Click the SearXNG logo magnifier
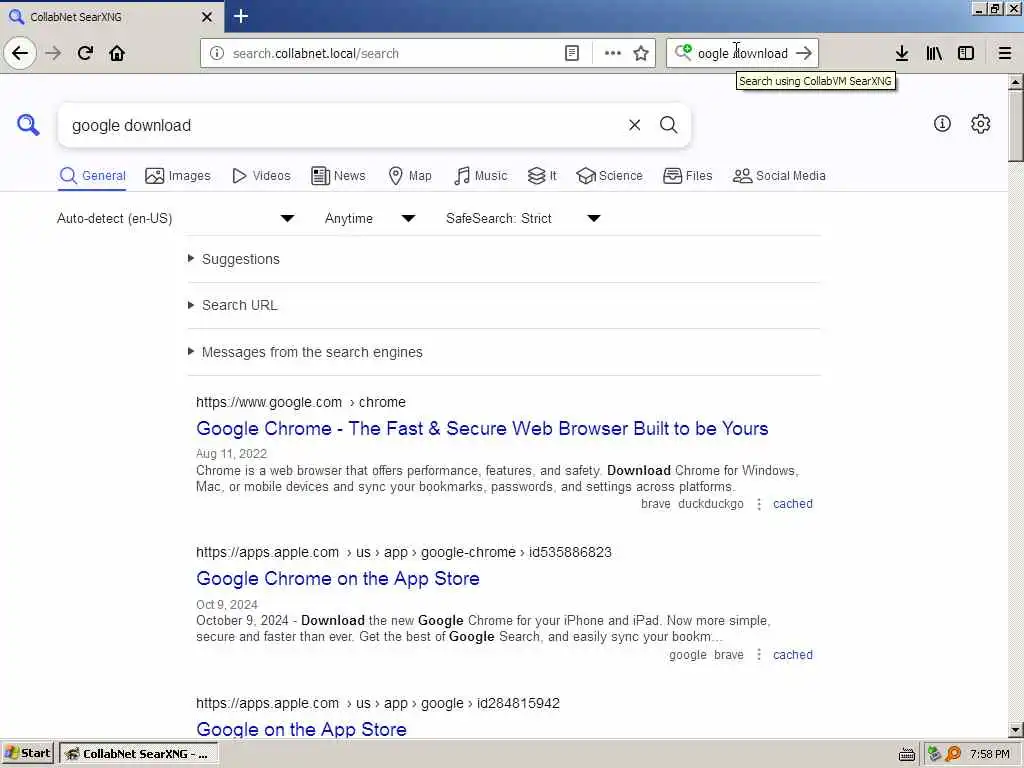 point(28,124)
